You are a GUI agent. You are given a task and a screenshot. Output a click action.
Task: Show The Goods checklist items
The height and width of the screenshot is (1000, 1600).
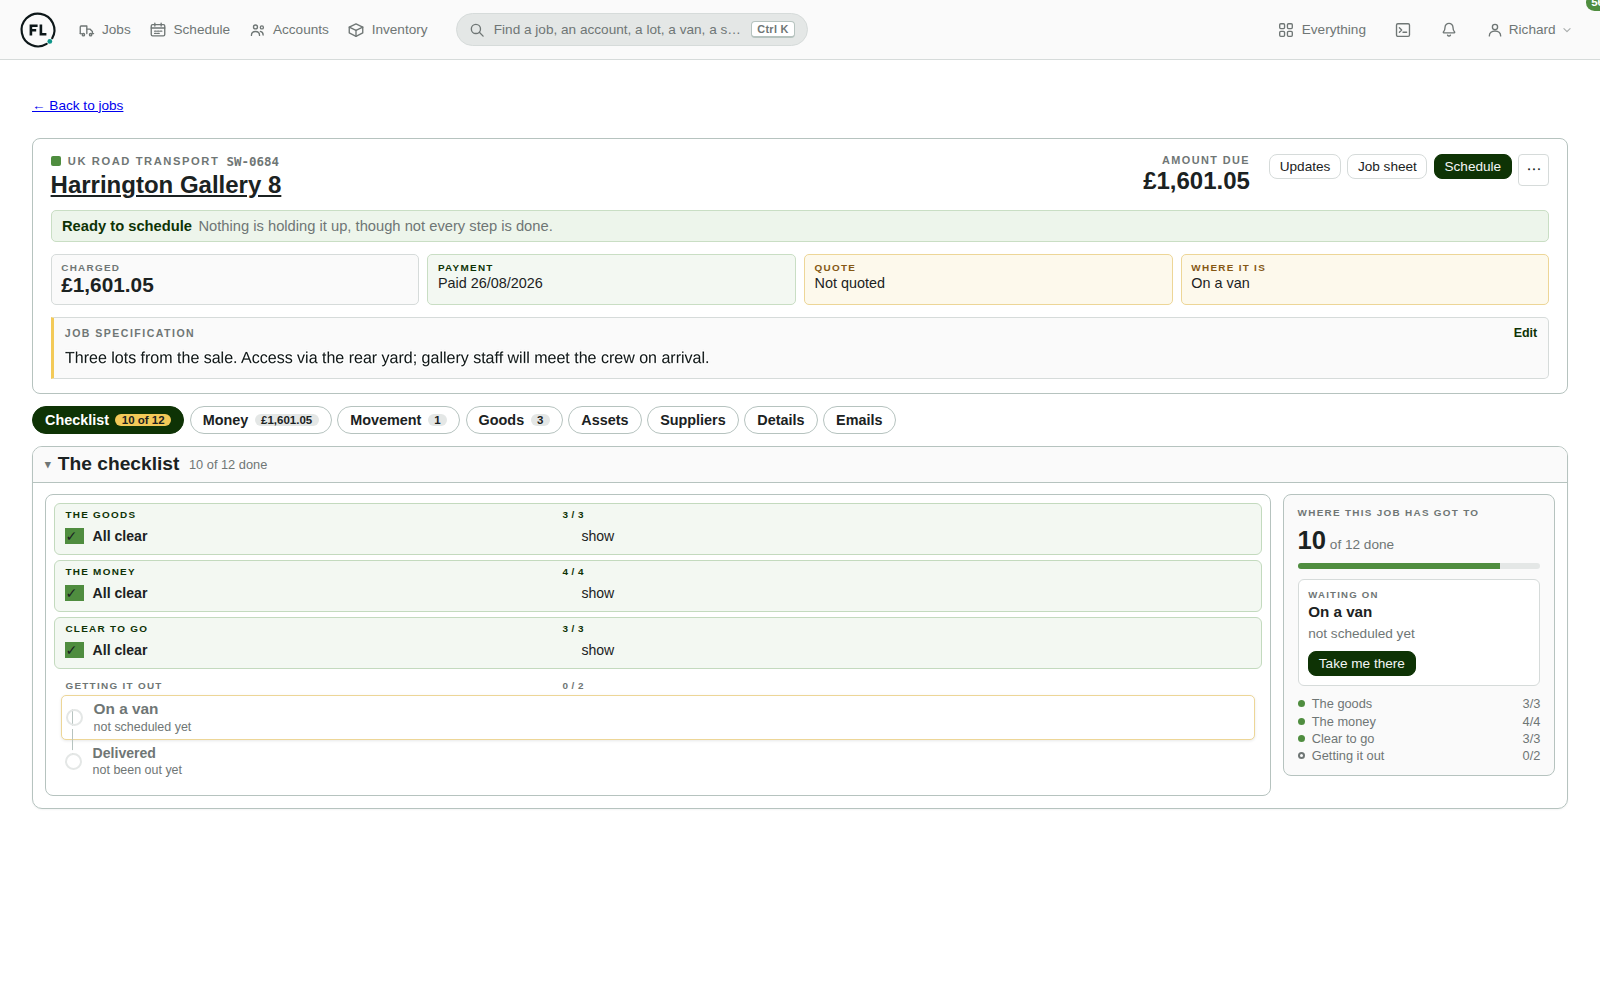(x=598, y=536)
